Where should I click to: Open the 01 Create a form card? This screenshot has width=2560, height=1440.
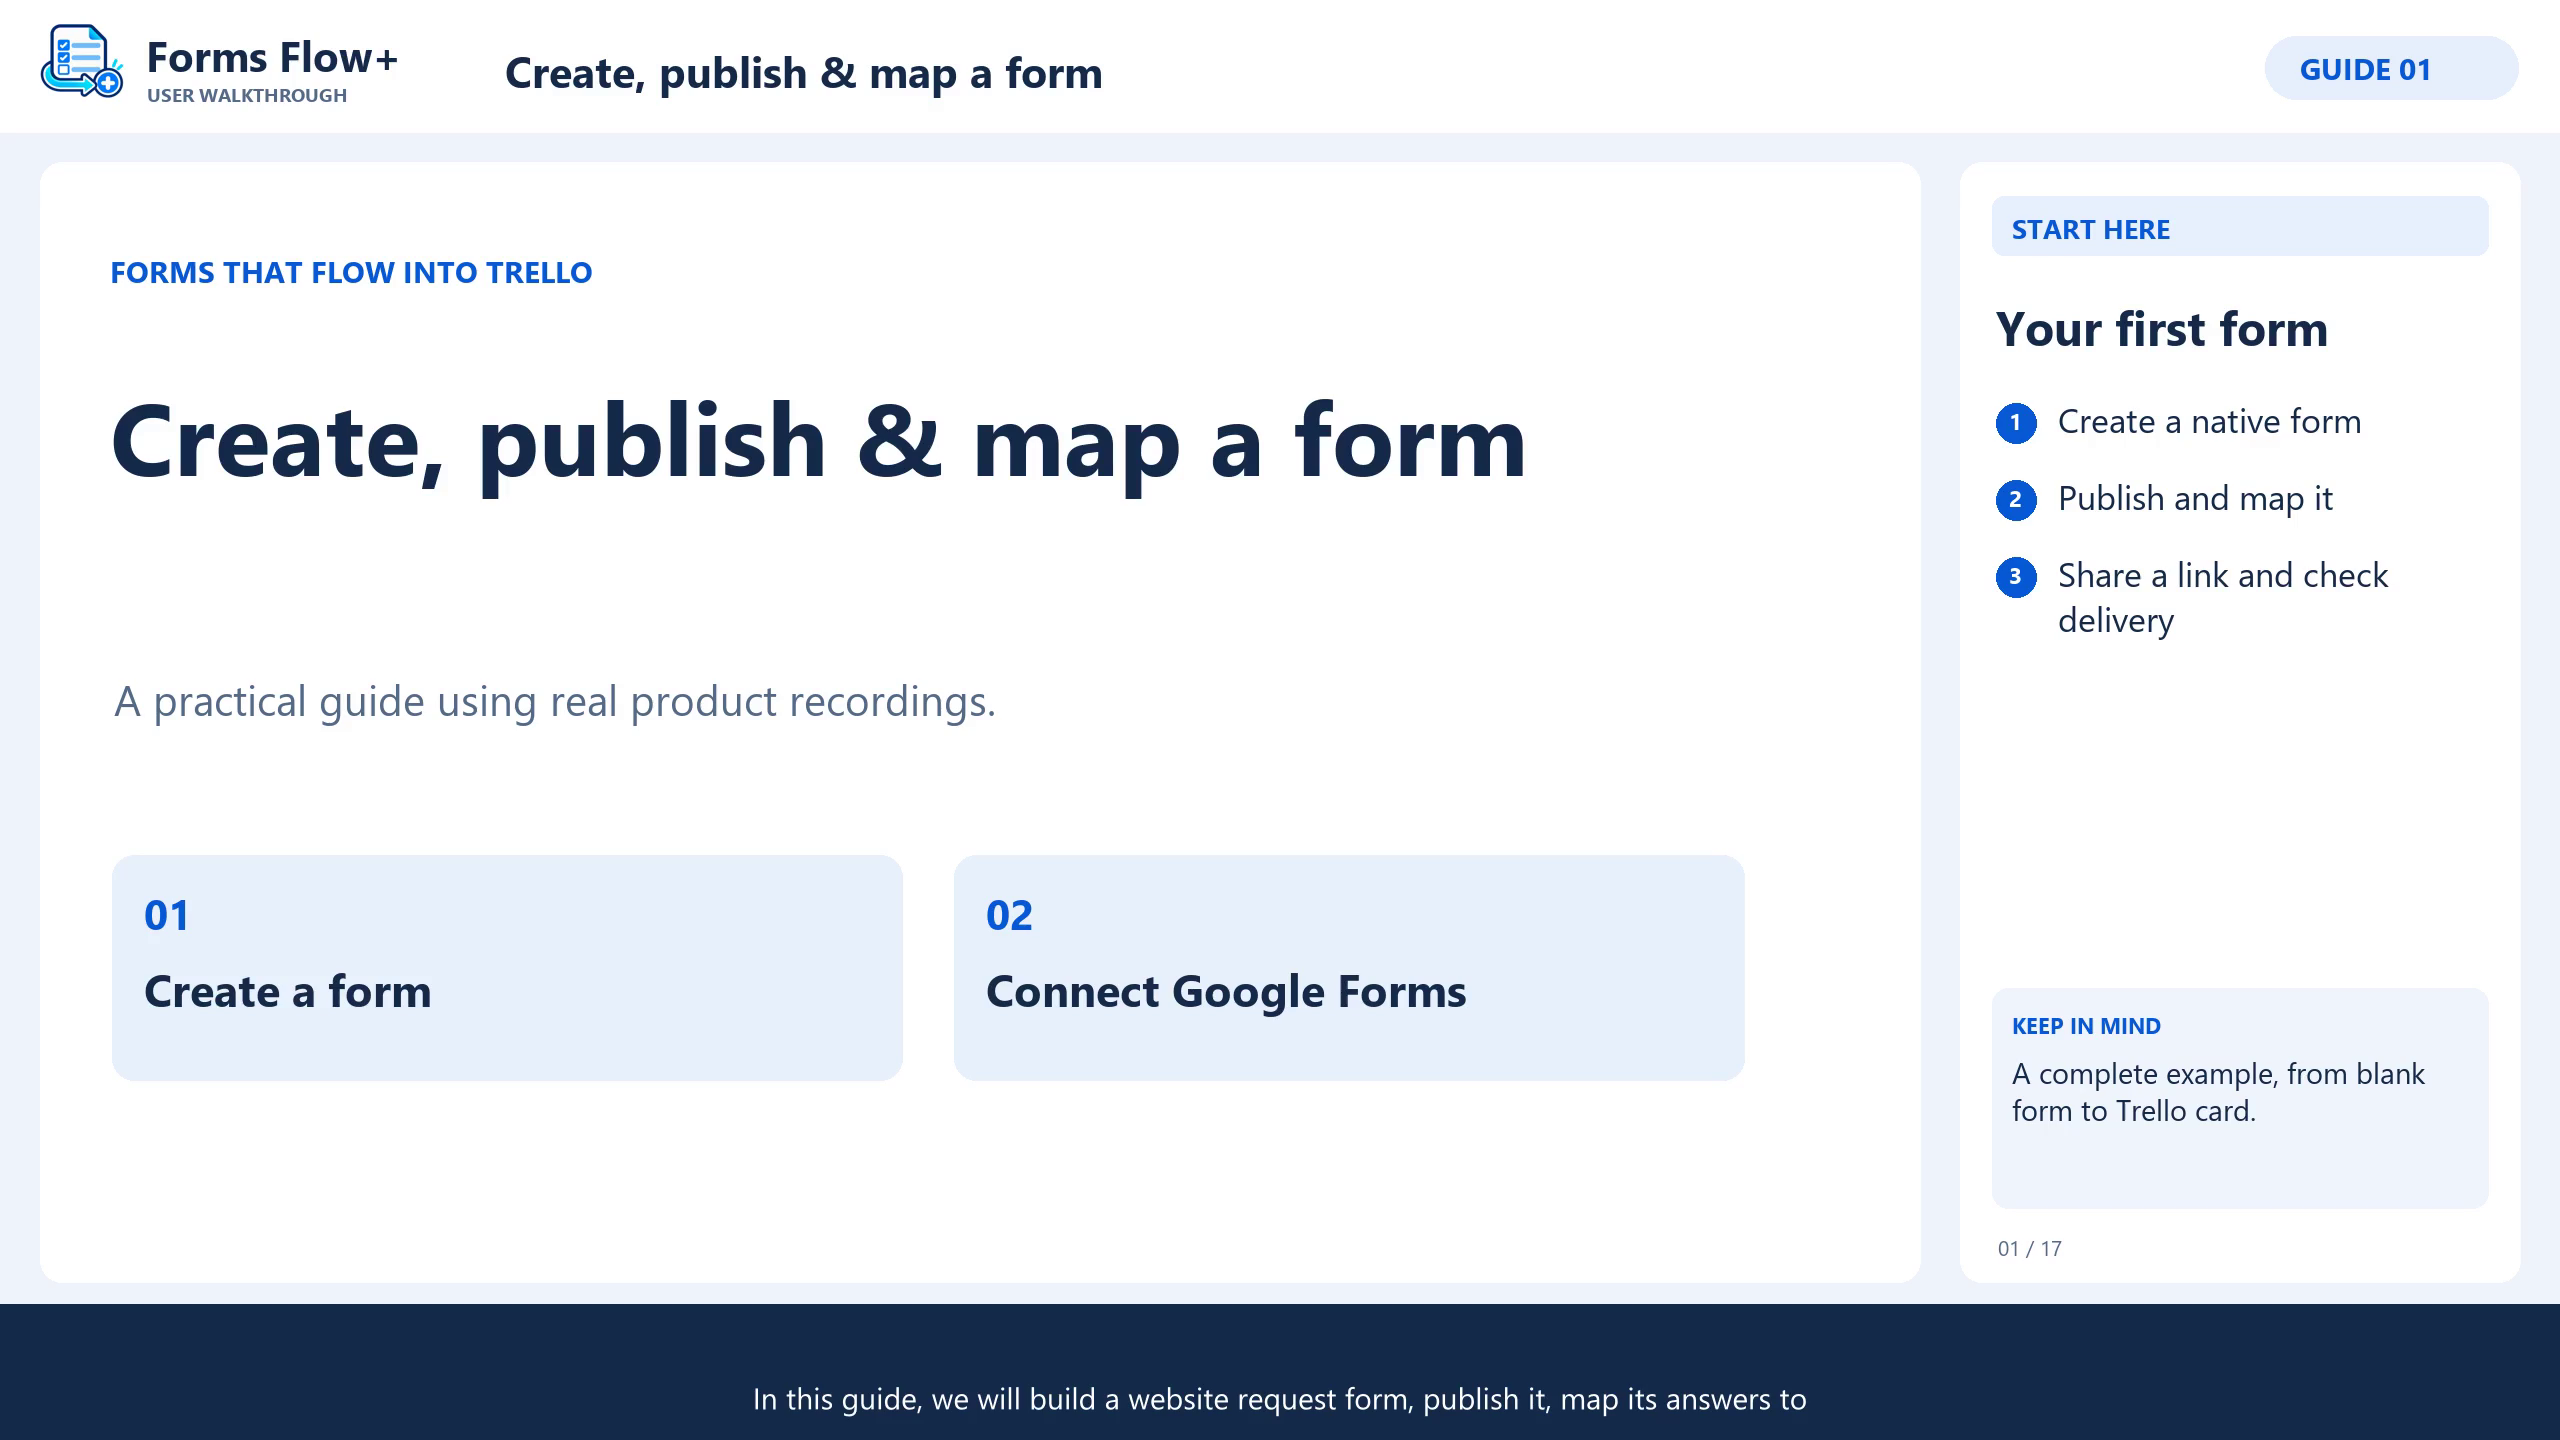click(507, 967)
